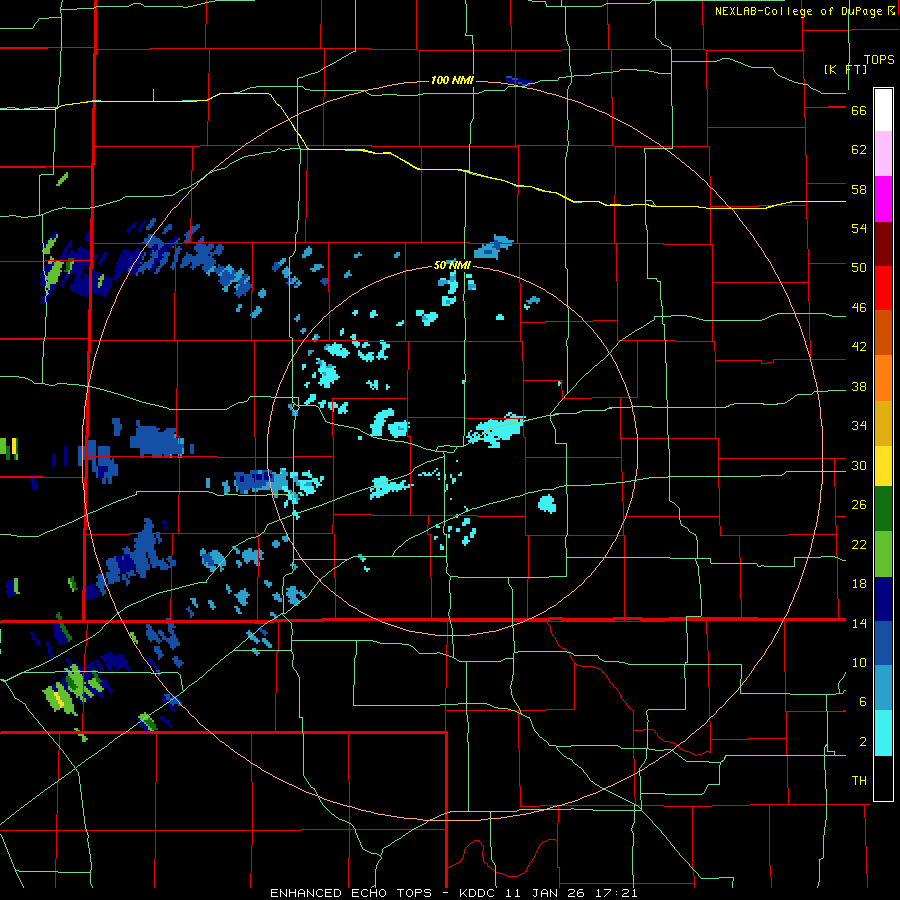Click the legend value 58
The width and height of the screenshot is (900, 900).
[x=859, y=189]
